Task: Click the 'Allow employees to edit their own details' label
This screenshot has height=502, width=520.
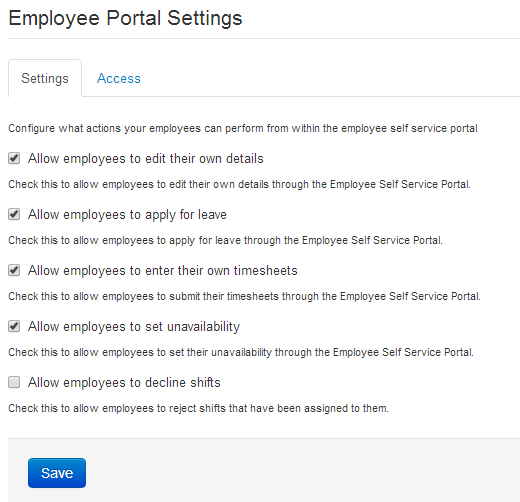Action: pyautogui.click(x=146, y=159)
